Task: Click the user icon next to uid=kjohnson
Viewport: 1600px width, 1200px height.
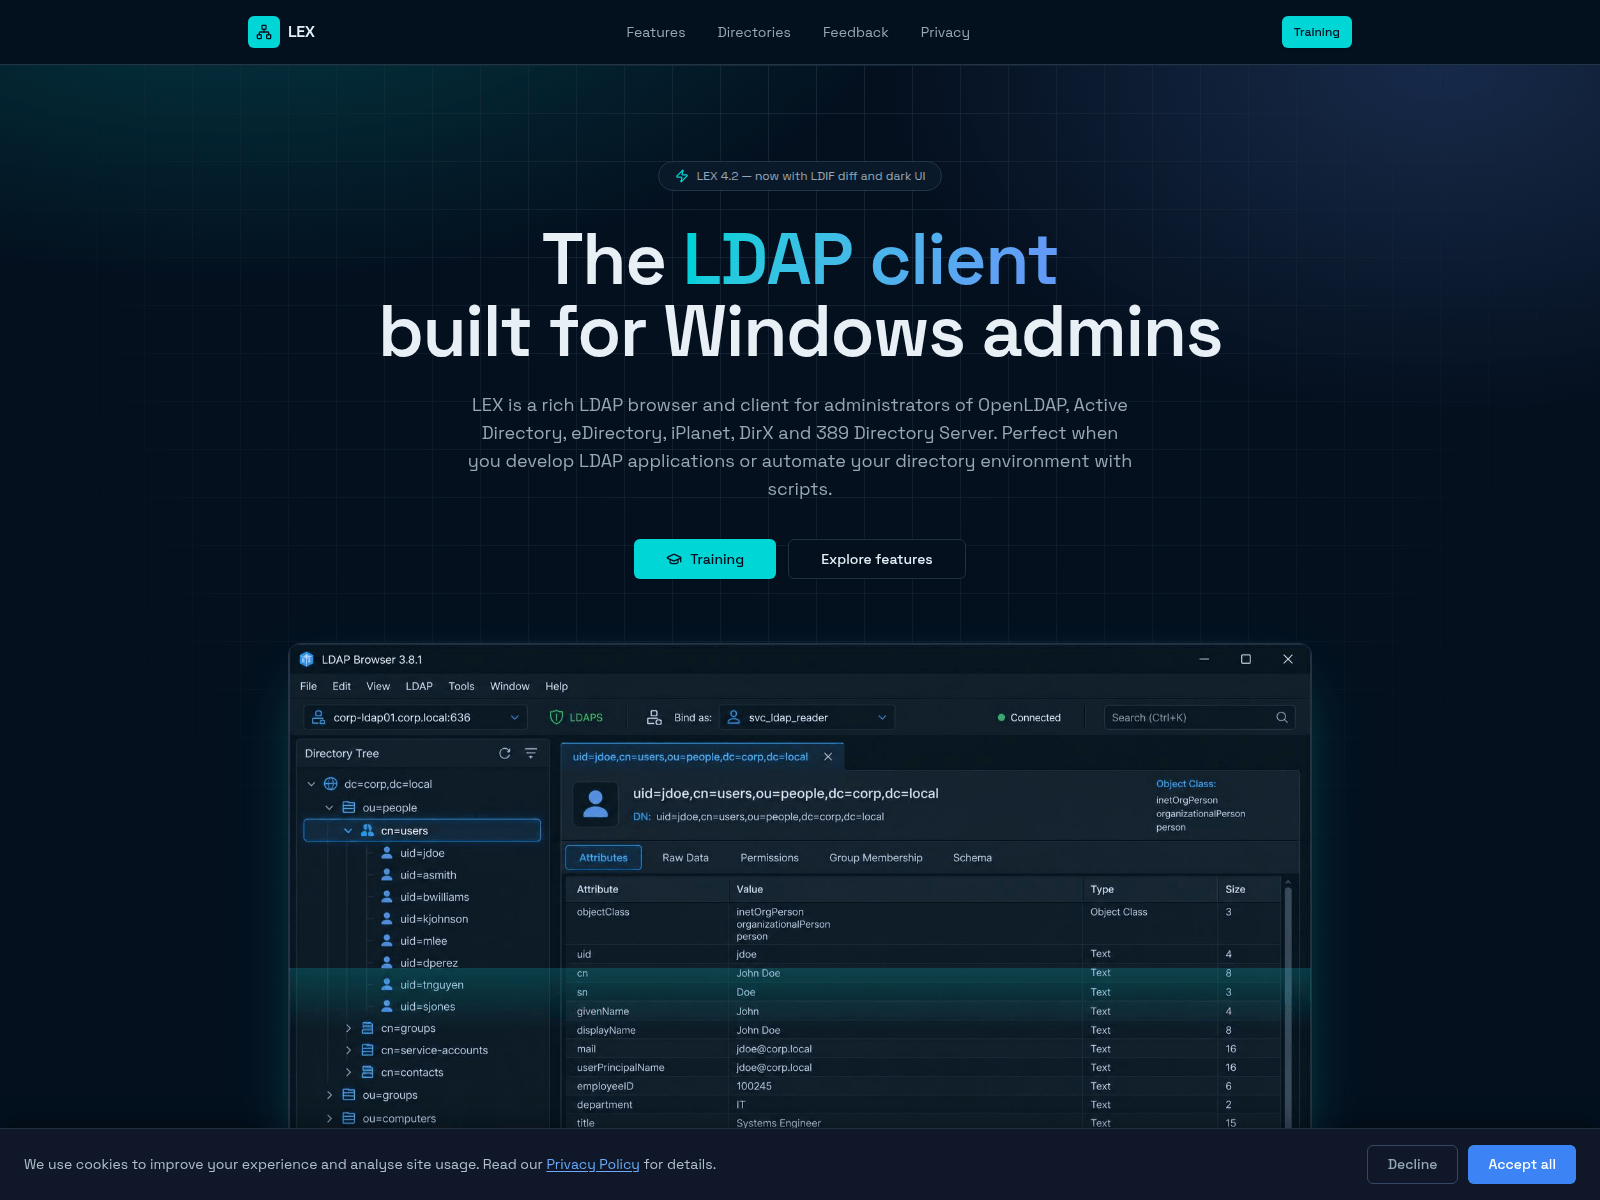Action: pos(387,919)
